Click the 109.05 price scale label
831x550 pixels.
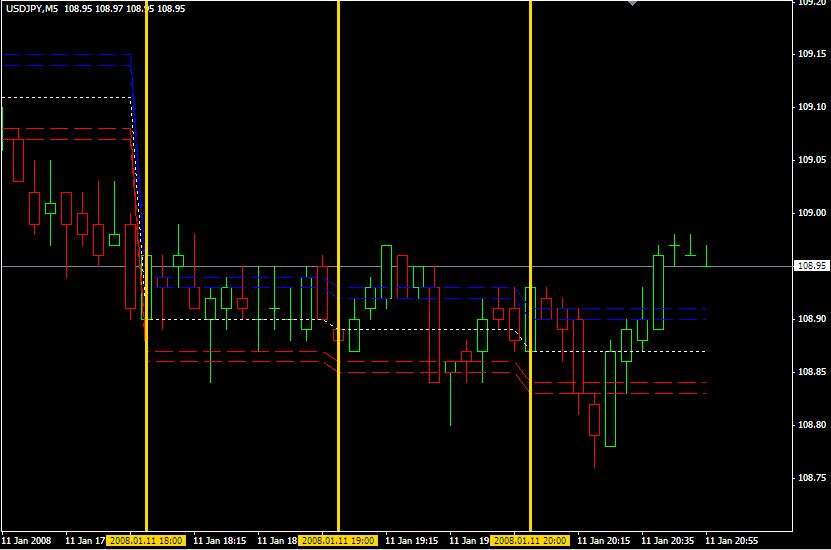tap(812, 159)
